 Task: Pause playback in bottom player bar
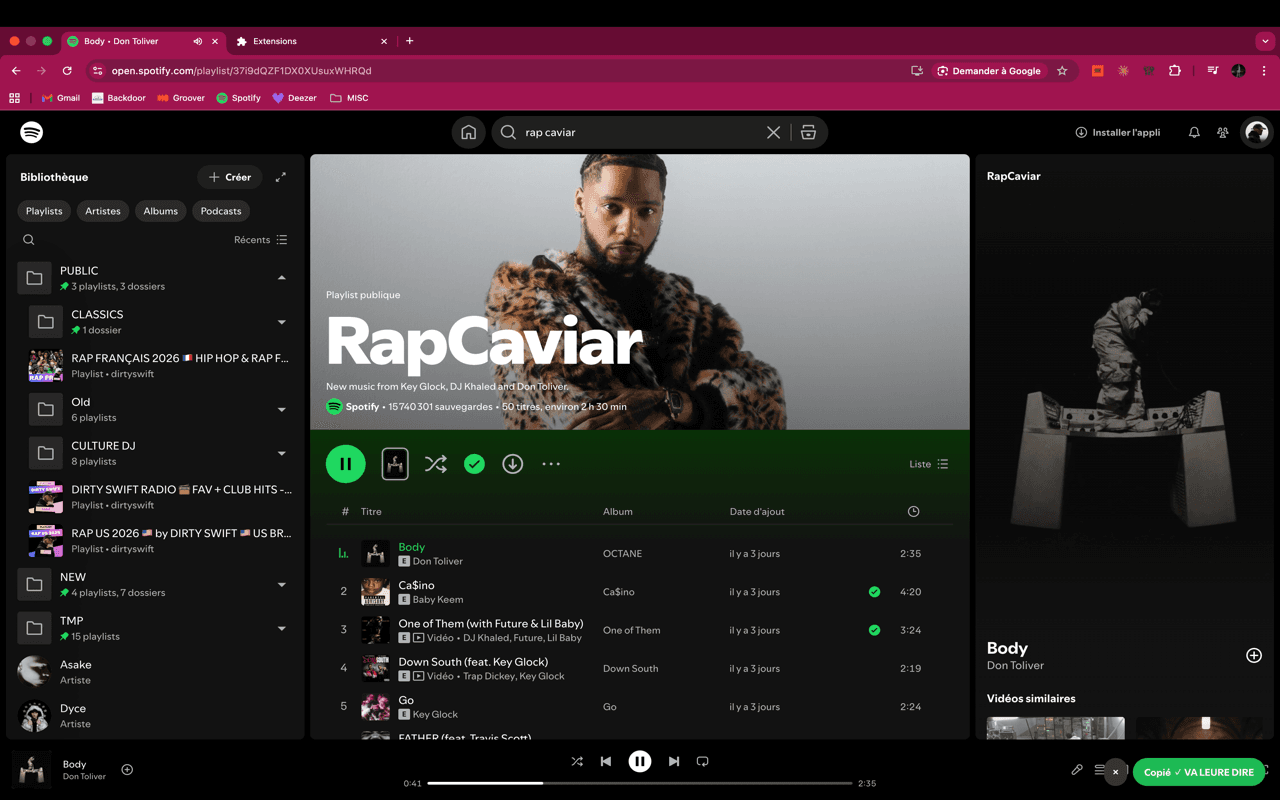640,761
